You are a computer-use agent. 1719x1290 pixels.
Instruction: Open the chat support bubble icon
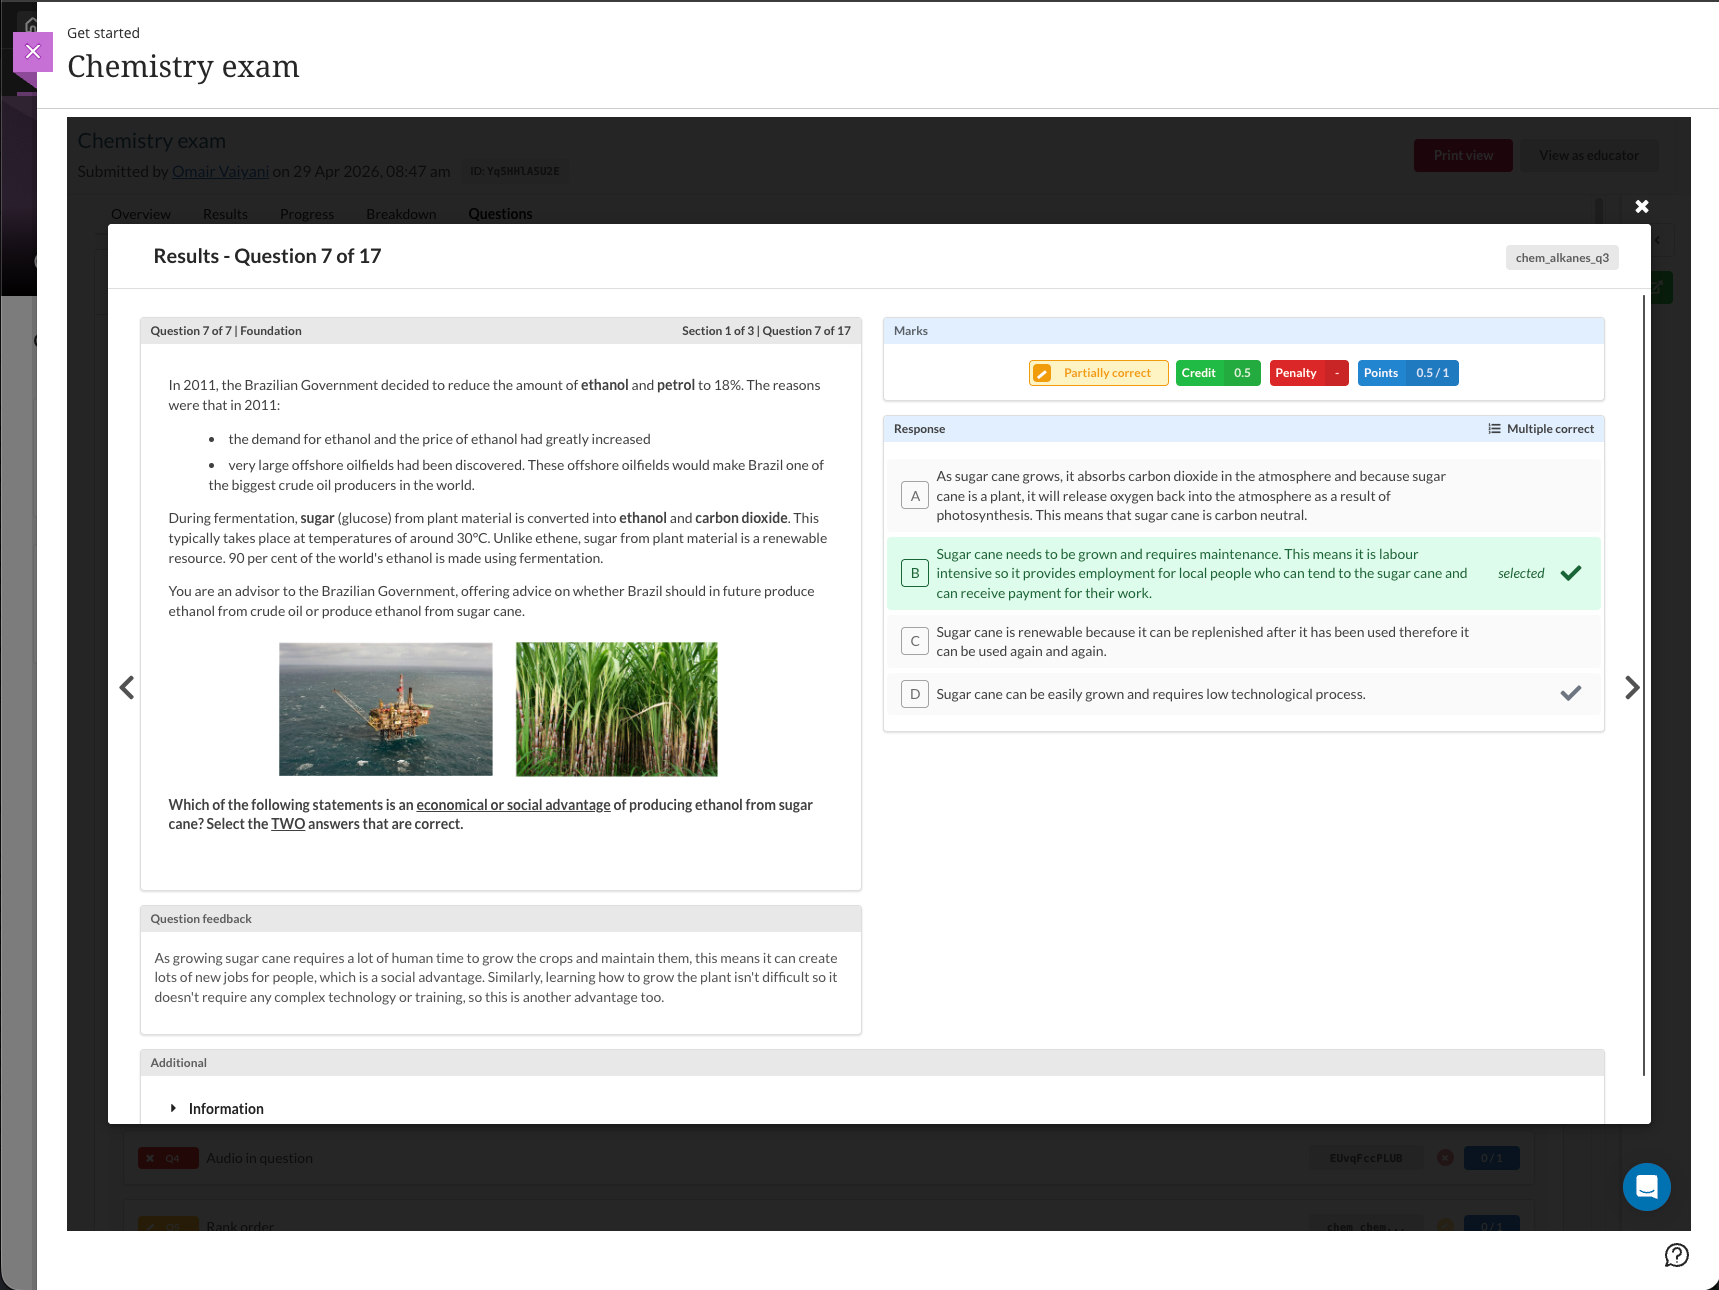coord(1647,1187)
